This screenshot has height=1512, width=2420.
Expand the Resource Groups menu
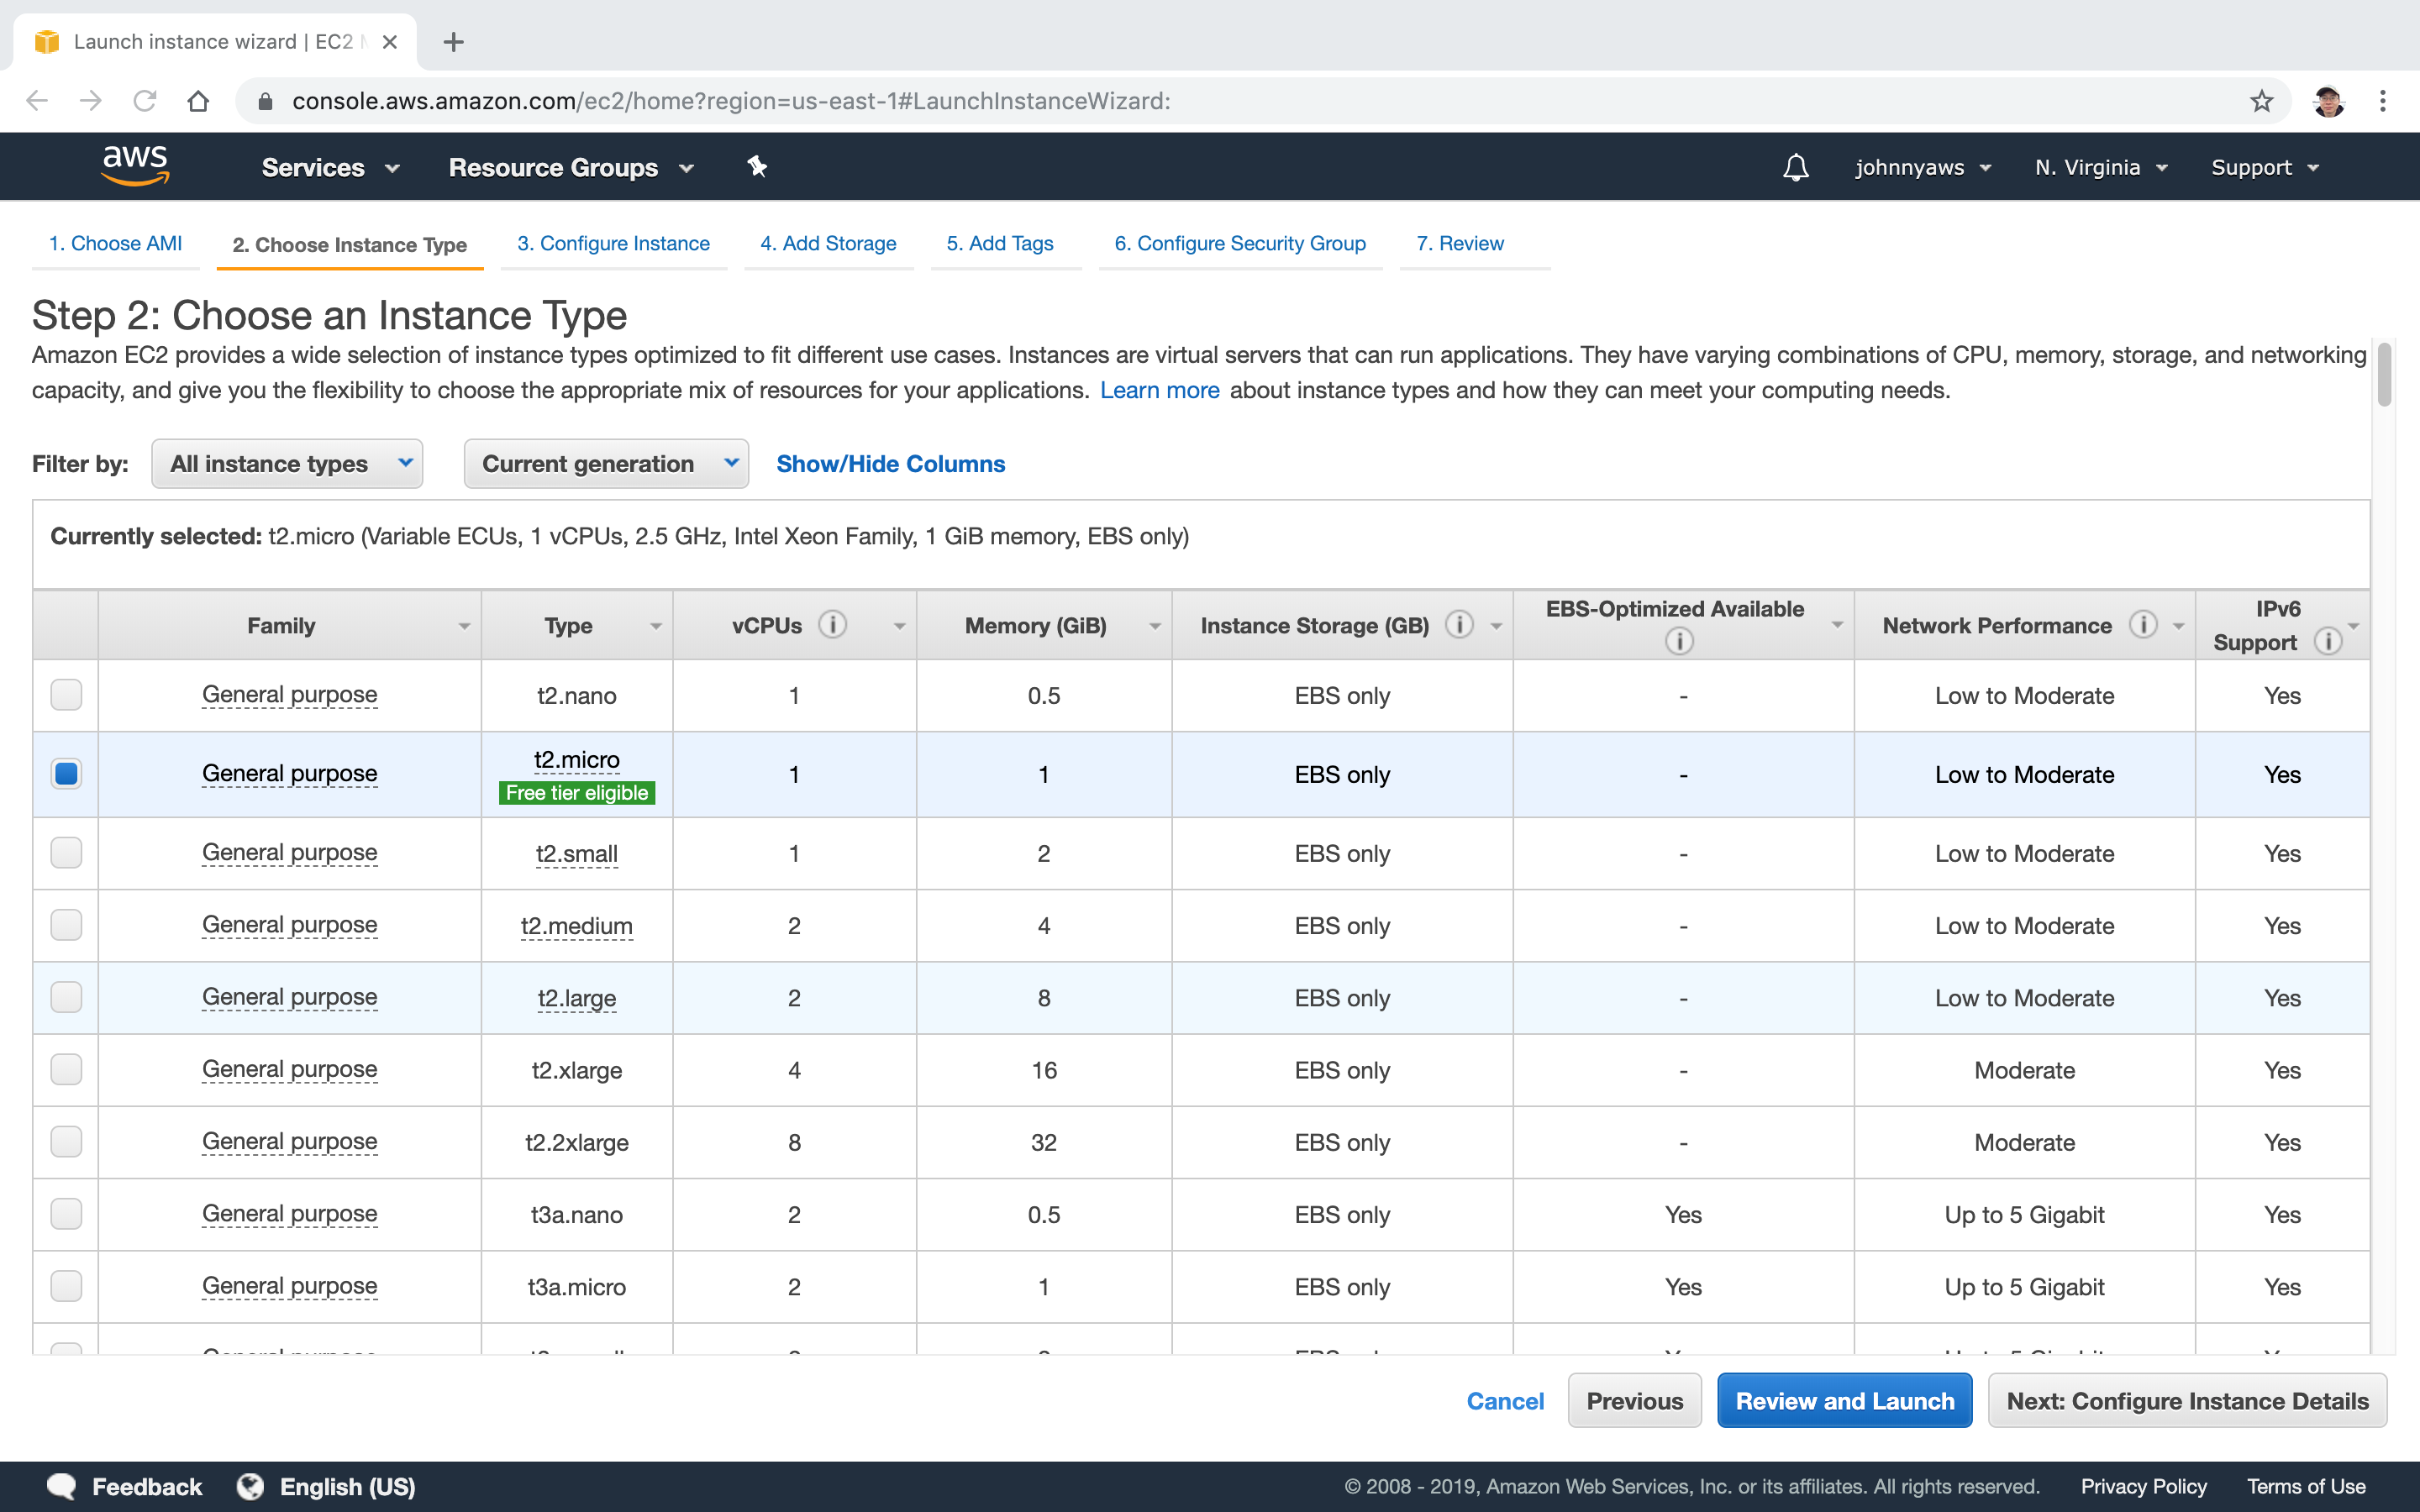(x=571, y=167)
